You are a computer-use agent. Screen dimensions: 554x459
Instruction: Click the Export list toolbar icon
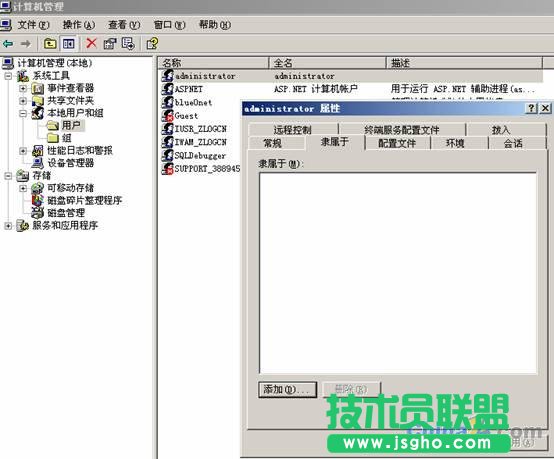(x=128, y=44)
